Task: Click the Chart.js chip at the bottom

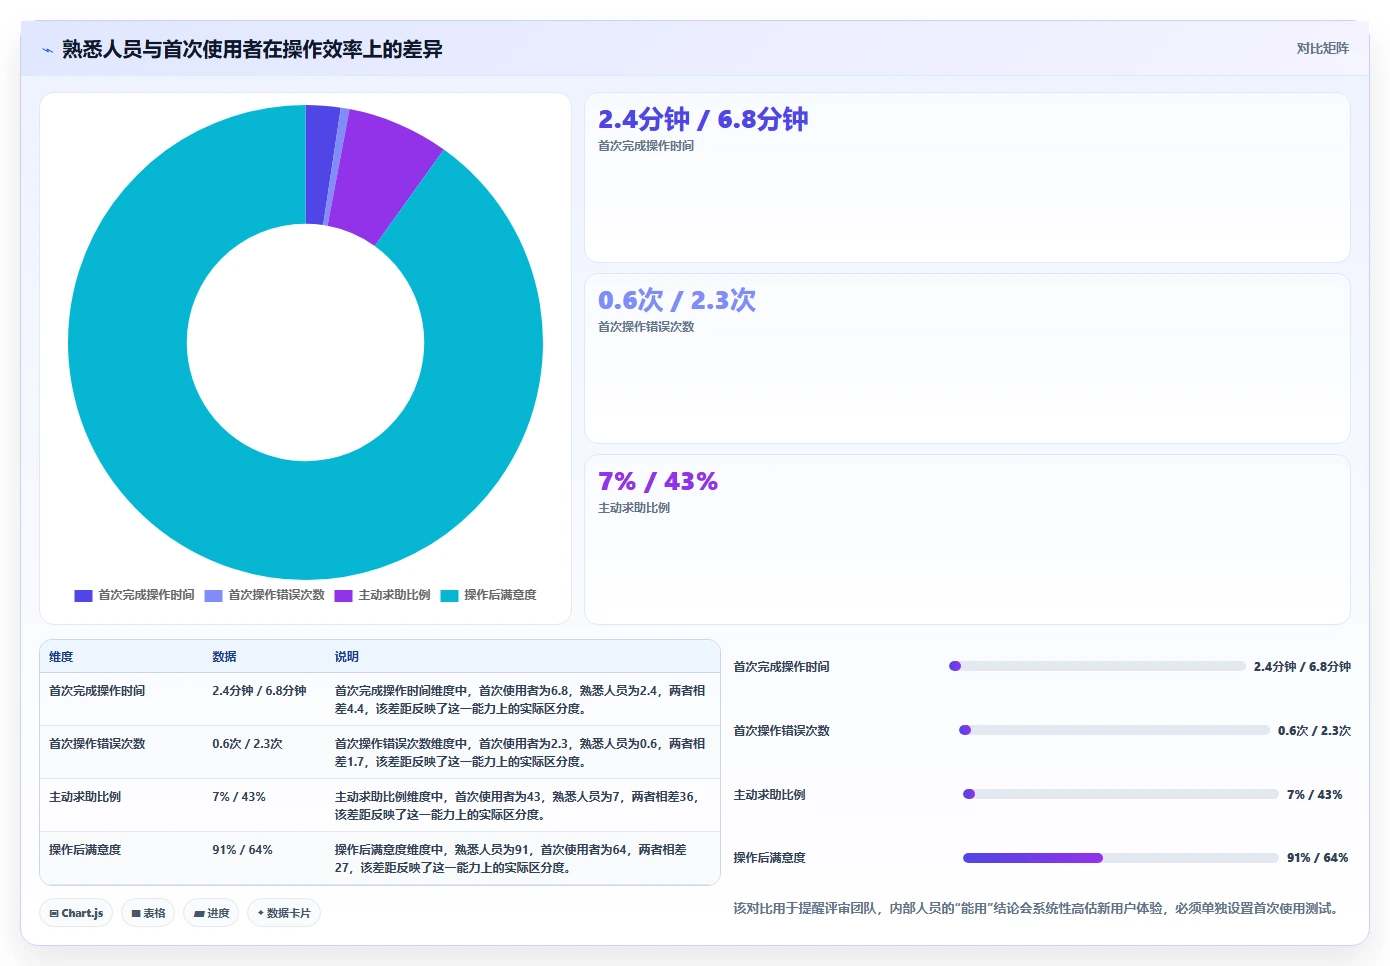Action: (77, 913)
